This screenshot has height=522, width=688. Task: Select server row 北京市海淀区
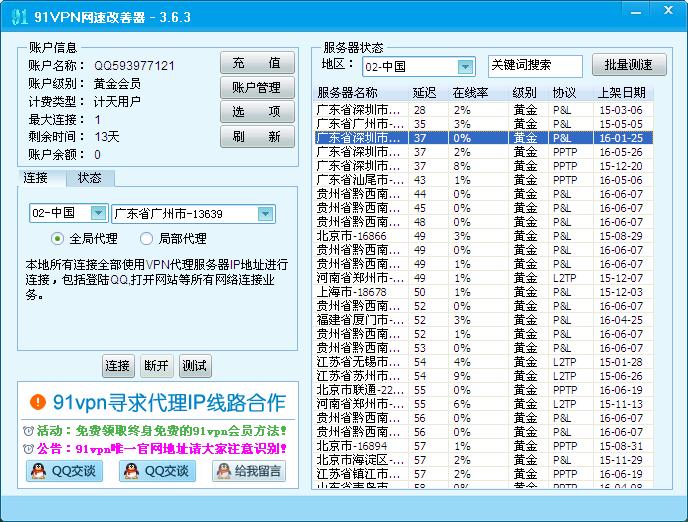[x=484, y=460]
